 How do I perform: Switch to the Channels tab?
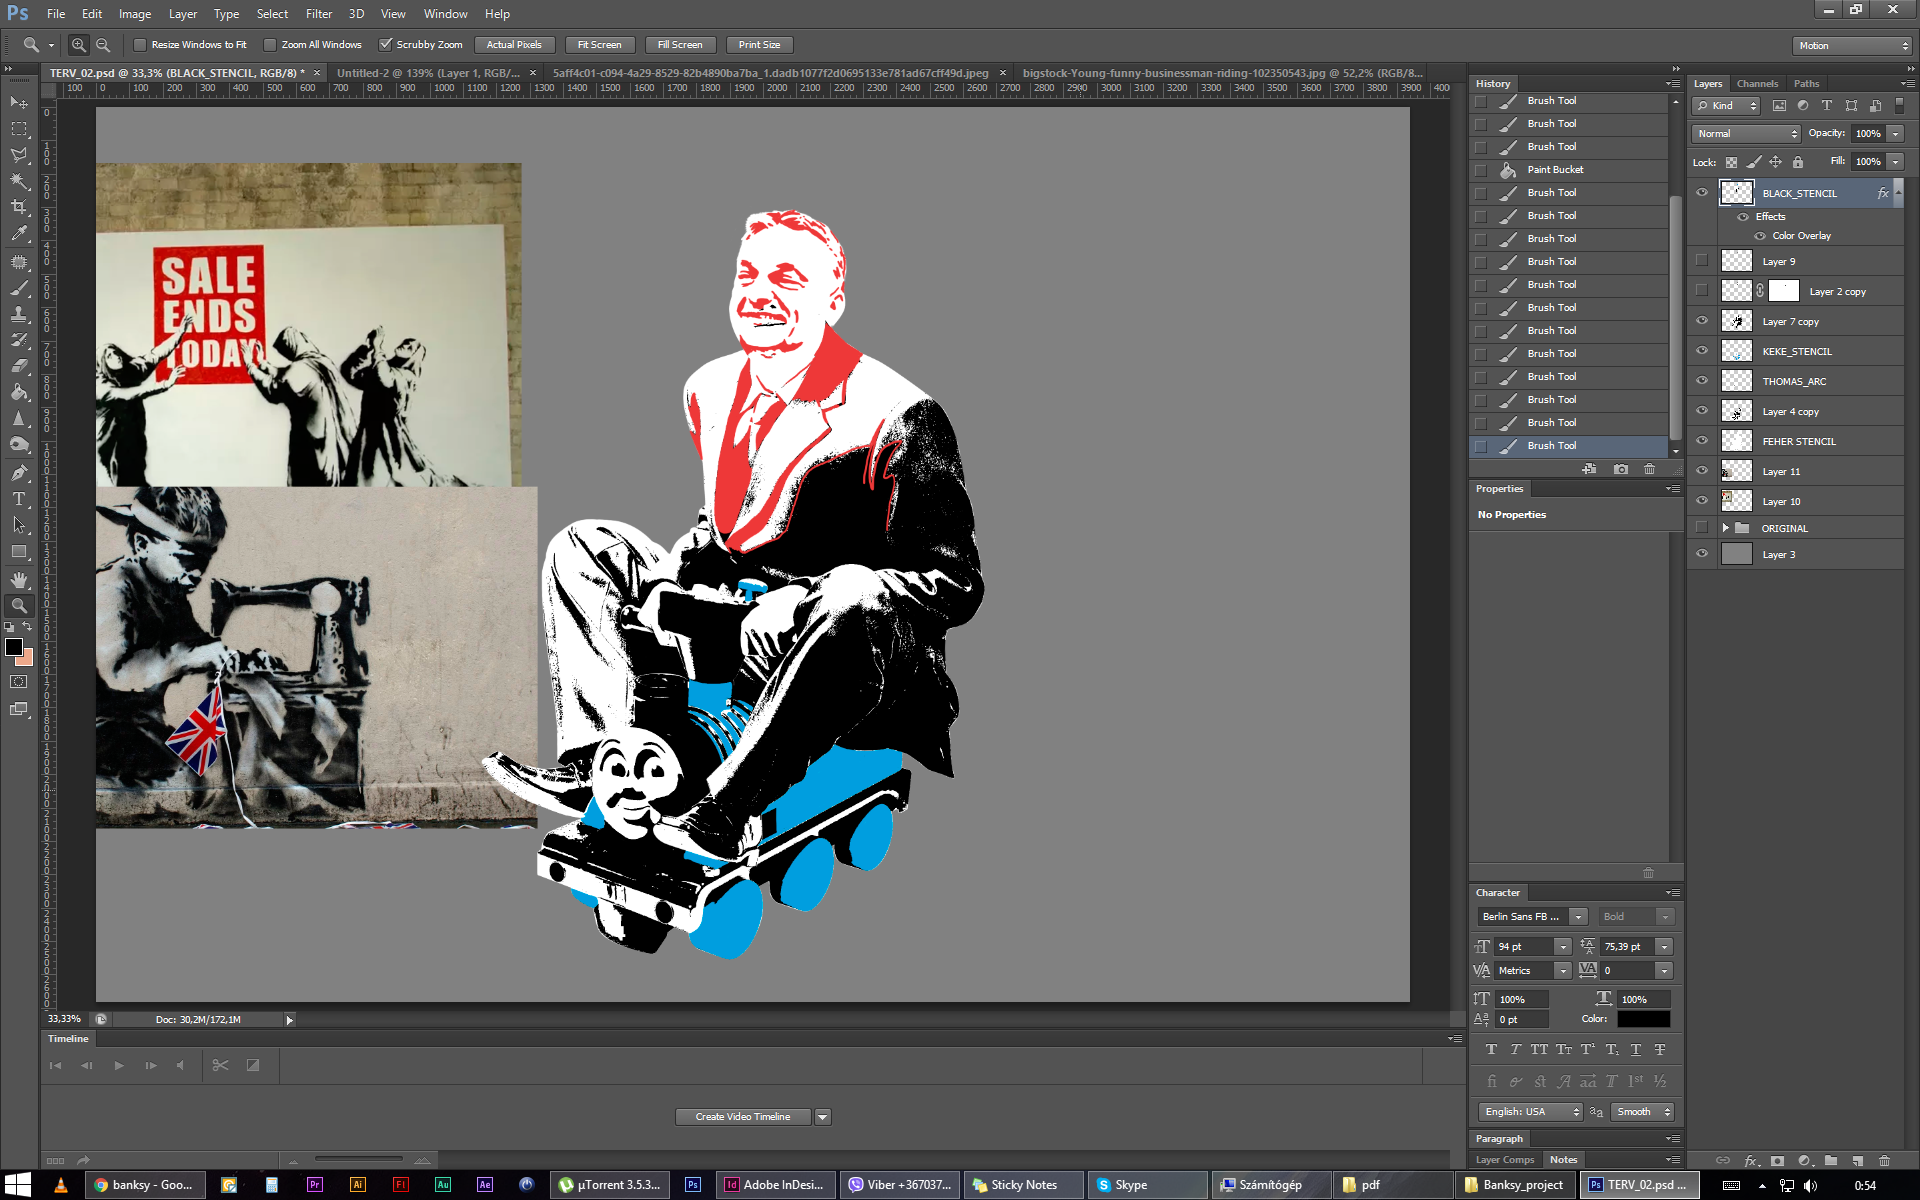[1757, 84]
